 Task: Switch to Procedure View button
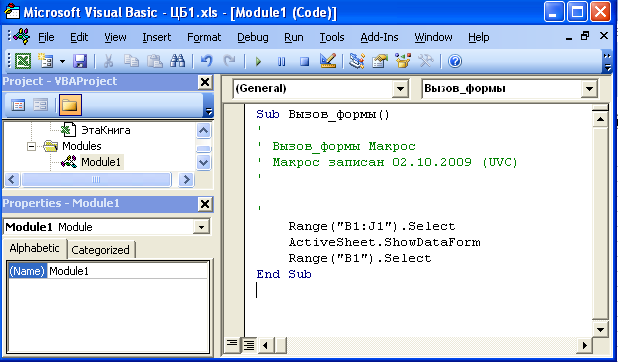coord(232,345)
